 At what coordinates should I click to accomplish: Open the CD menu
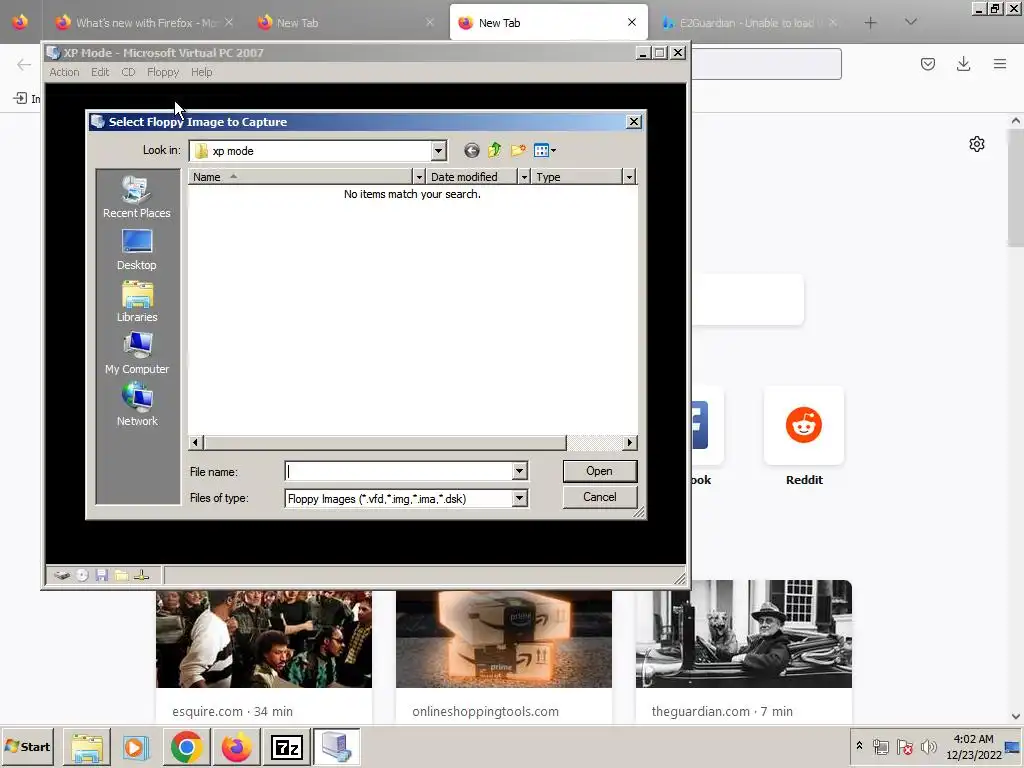(128, 72)
